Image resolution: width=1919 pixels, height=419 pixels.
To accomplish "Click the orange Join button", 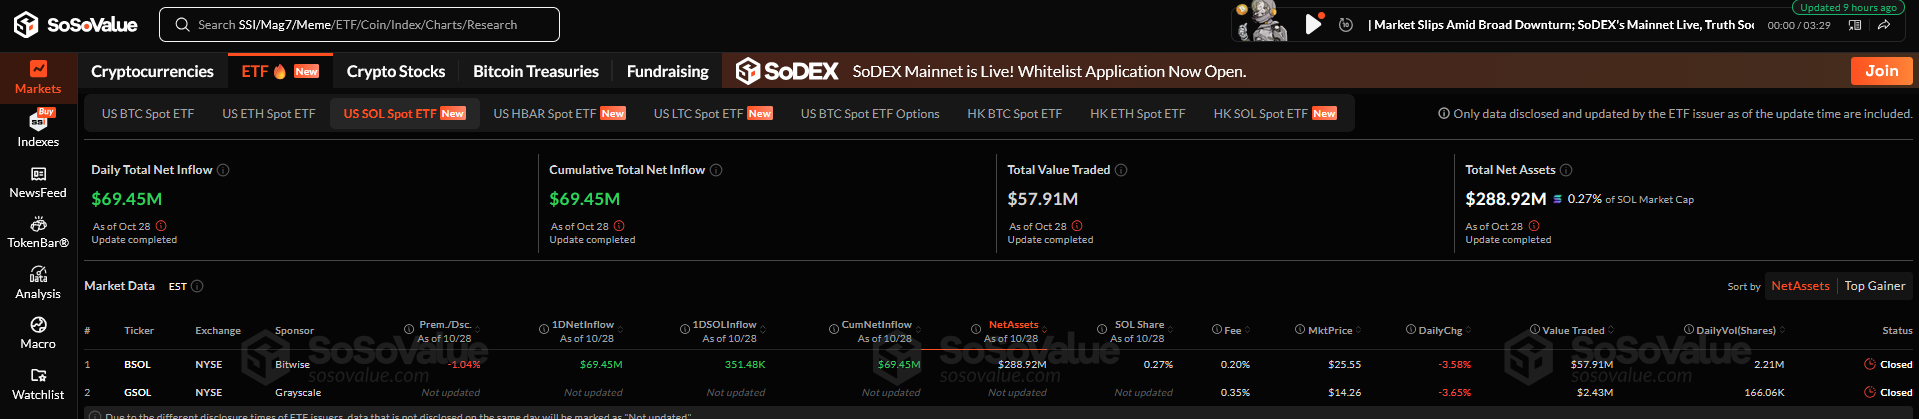I will click(1881, 71).
